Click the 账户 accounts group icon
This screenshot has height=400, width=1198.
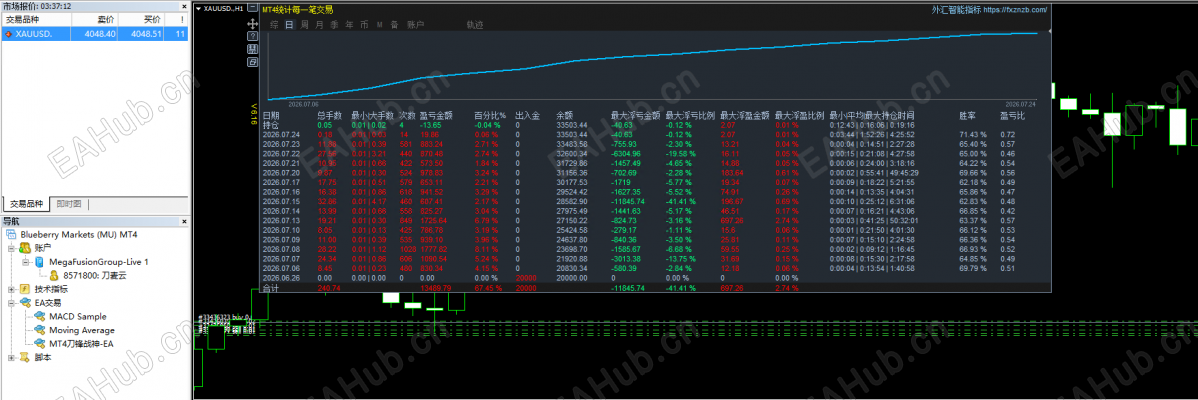[24, 247]
